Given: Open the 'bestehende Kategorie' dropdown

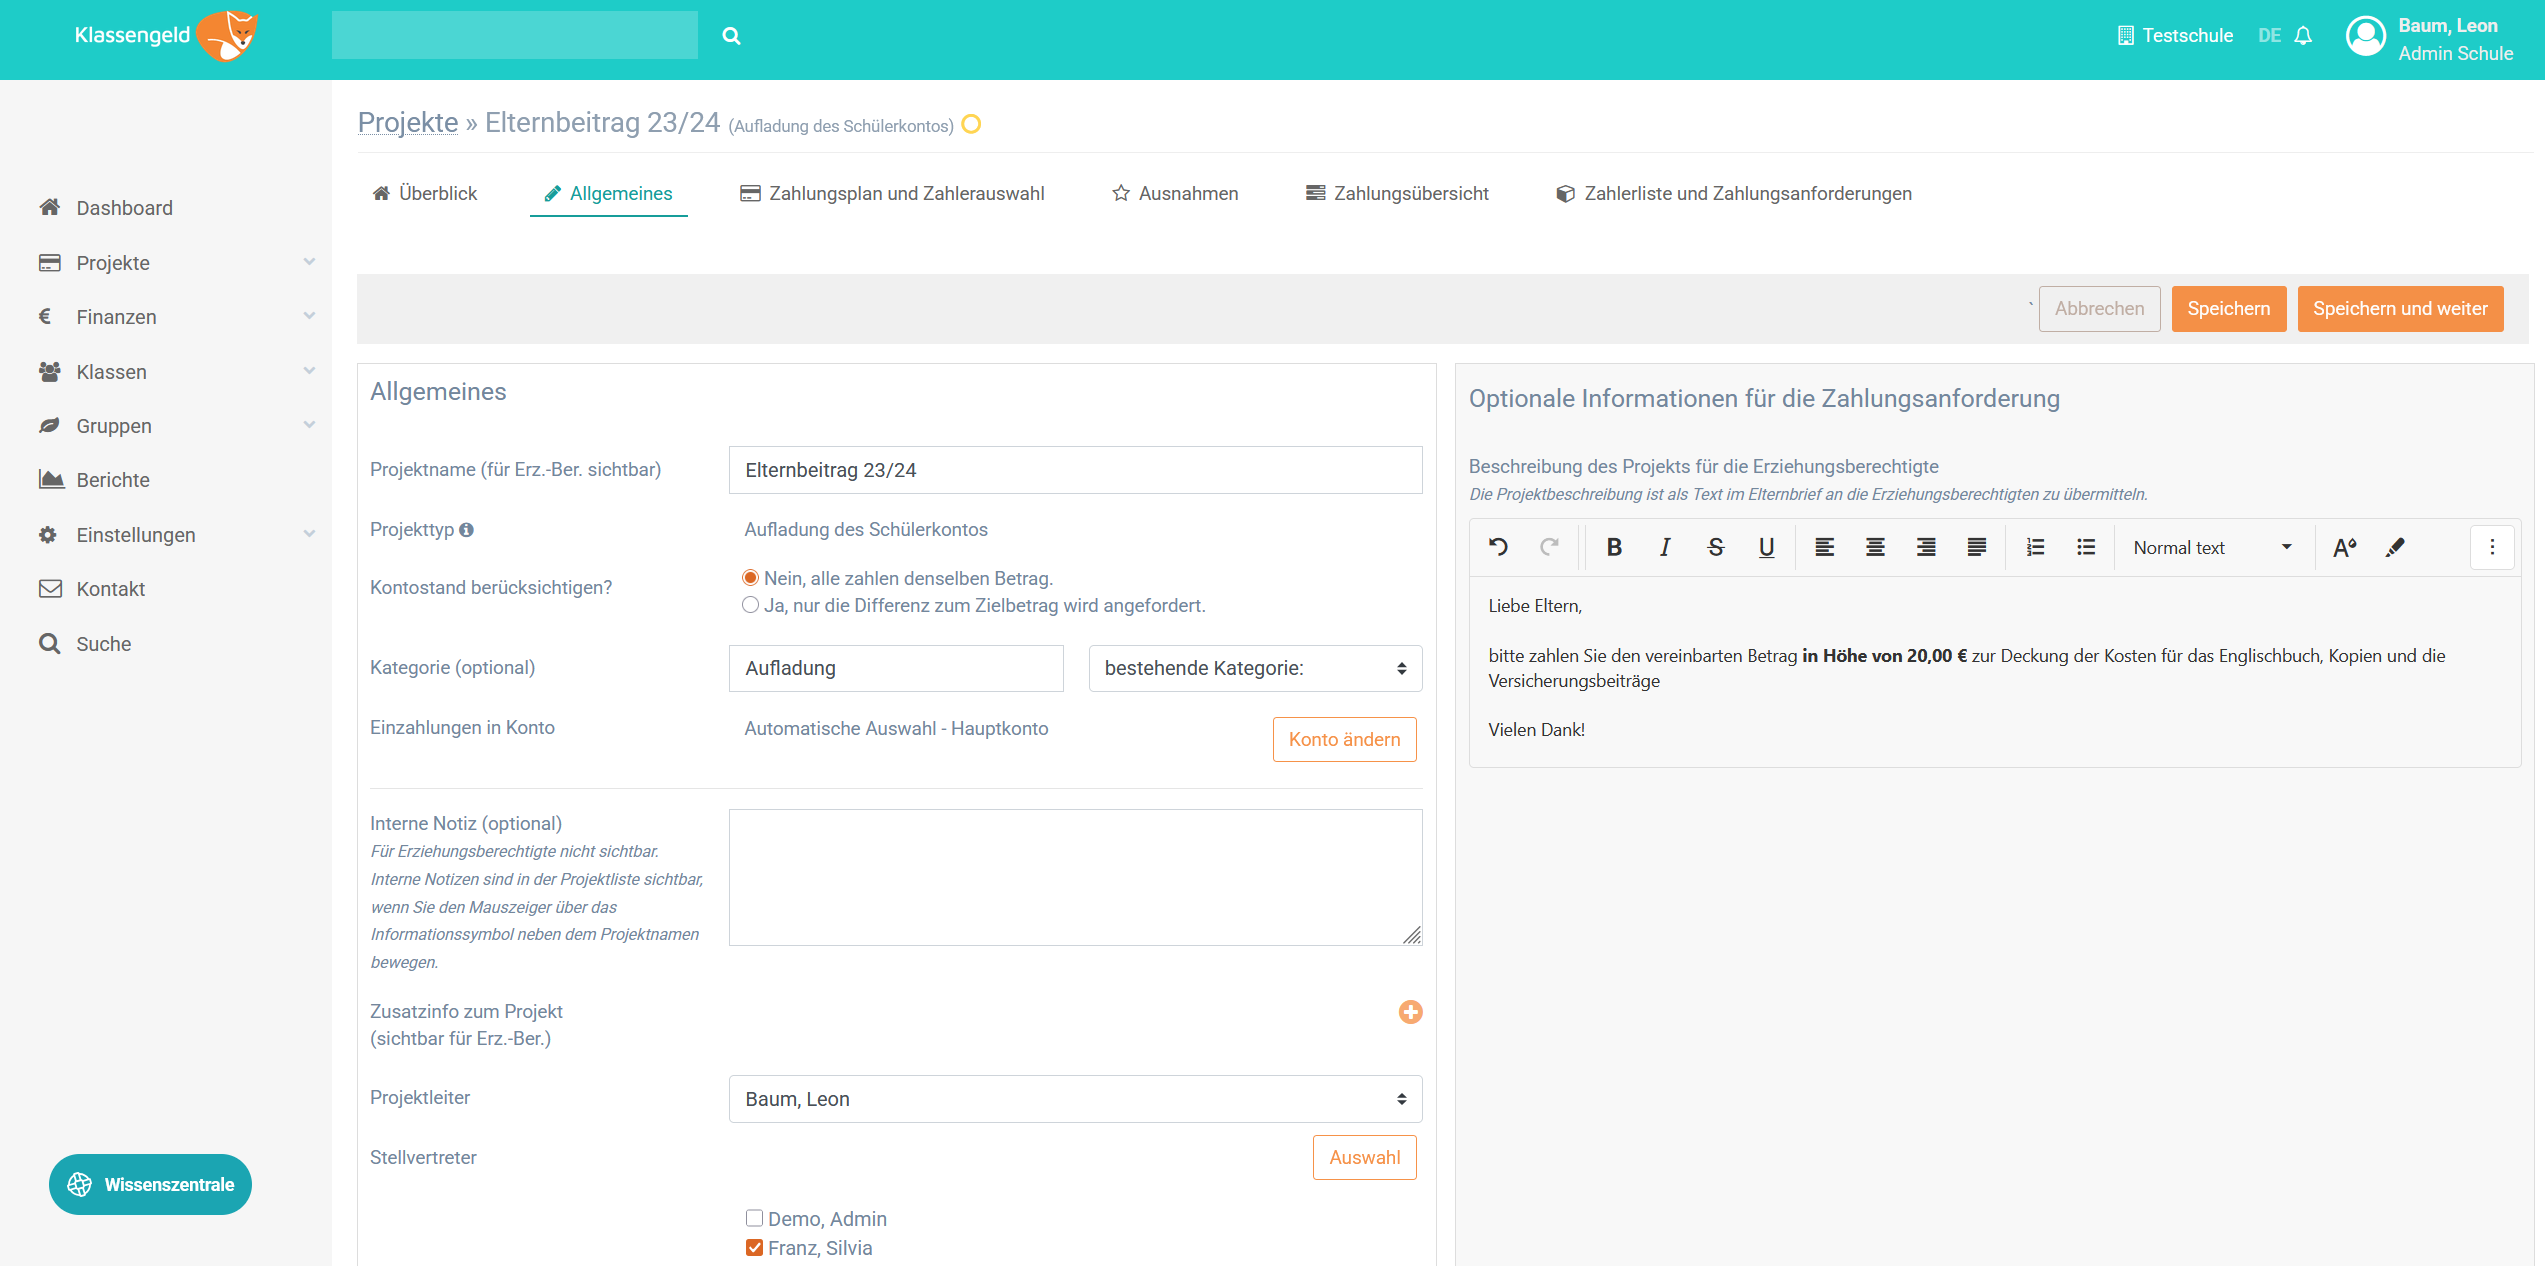Looking at the screenshot, I should click(x=1255, y=668).
